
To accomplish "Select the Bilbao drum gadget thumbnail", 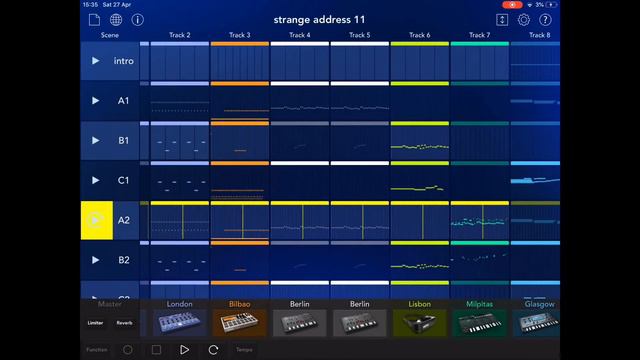I will pos(240,323).
